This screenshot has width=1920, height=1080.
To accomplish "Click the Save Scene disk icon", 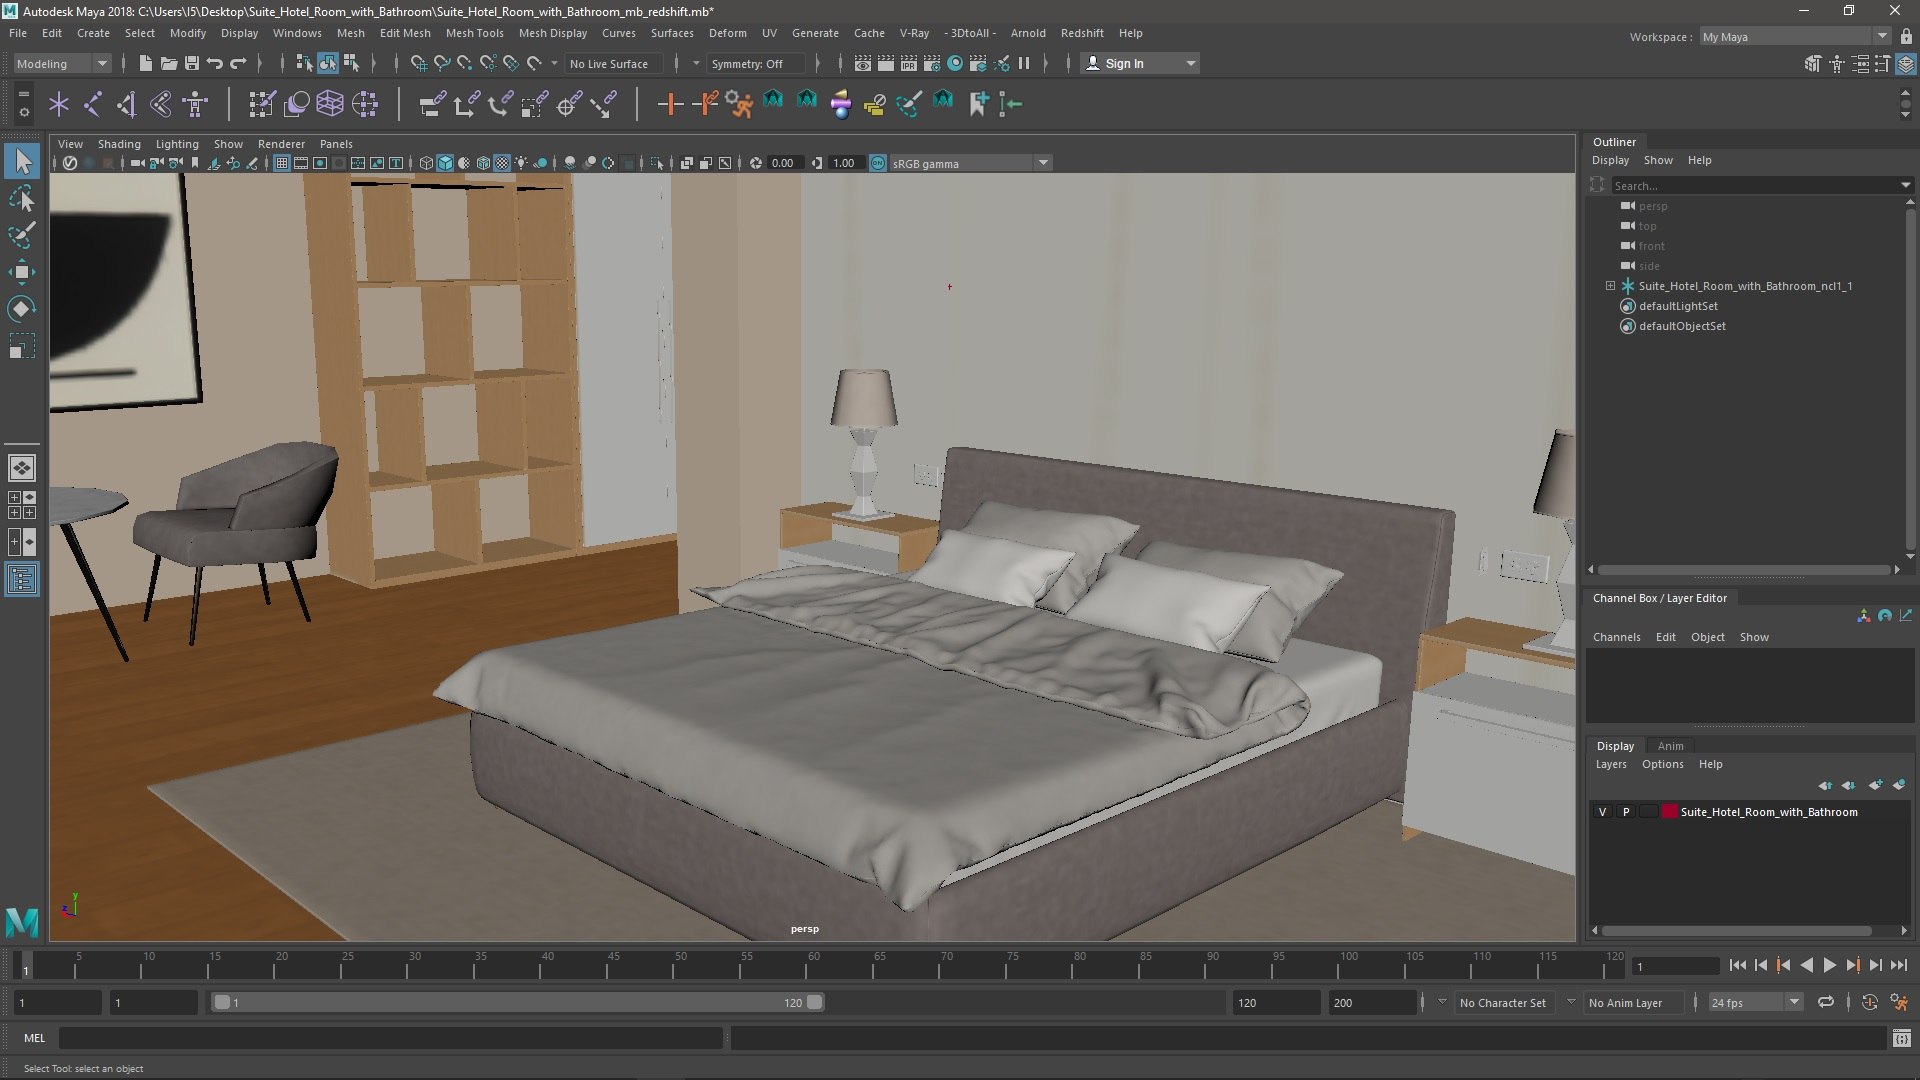I will 192,63.
